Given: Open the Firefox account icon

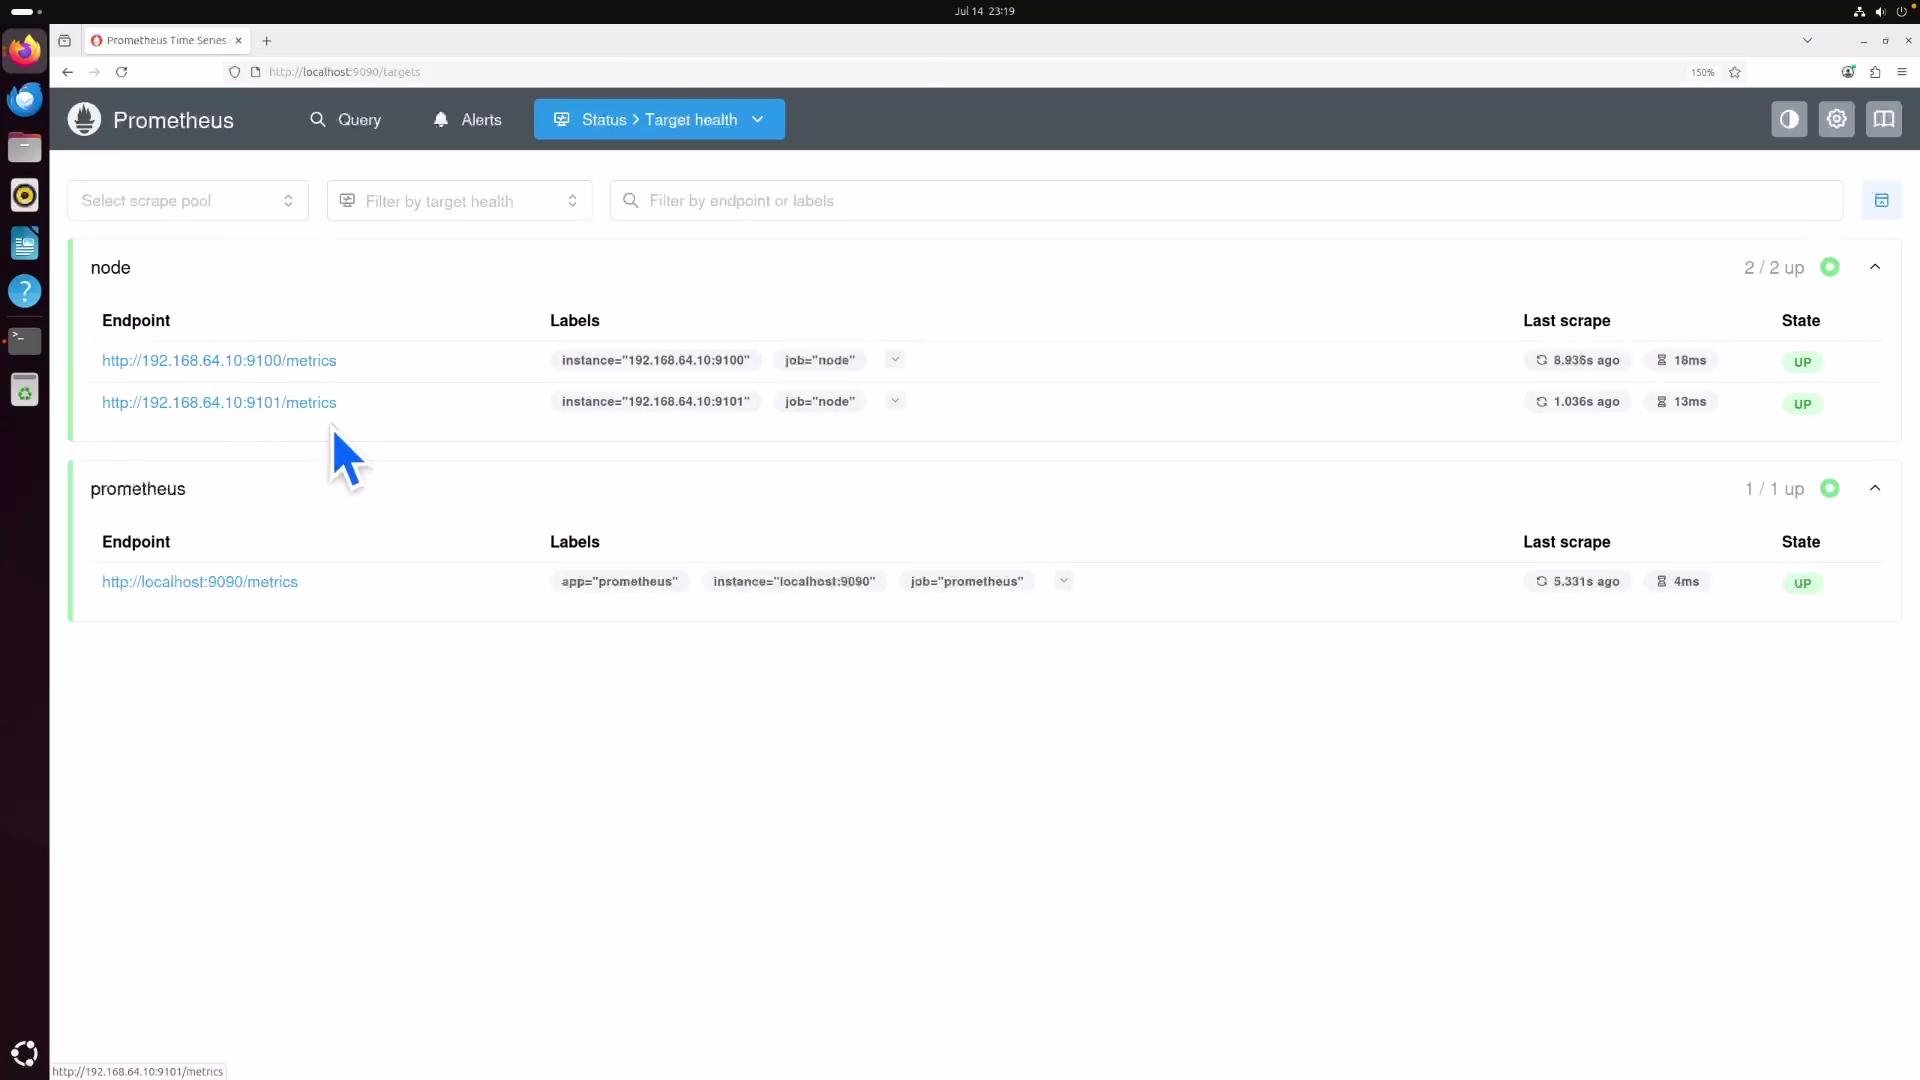Looking at the screenshot, I should [x=1848, y=72].
